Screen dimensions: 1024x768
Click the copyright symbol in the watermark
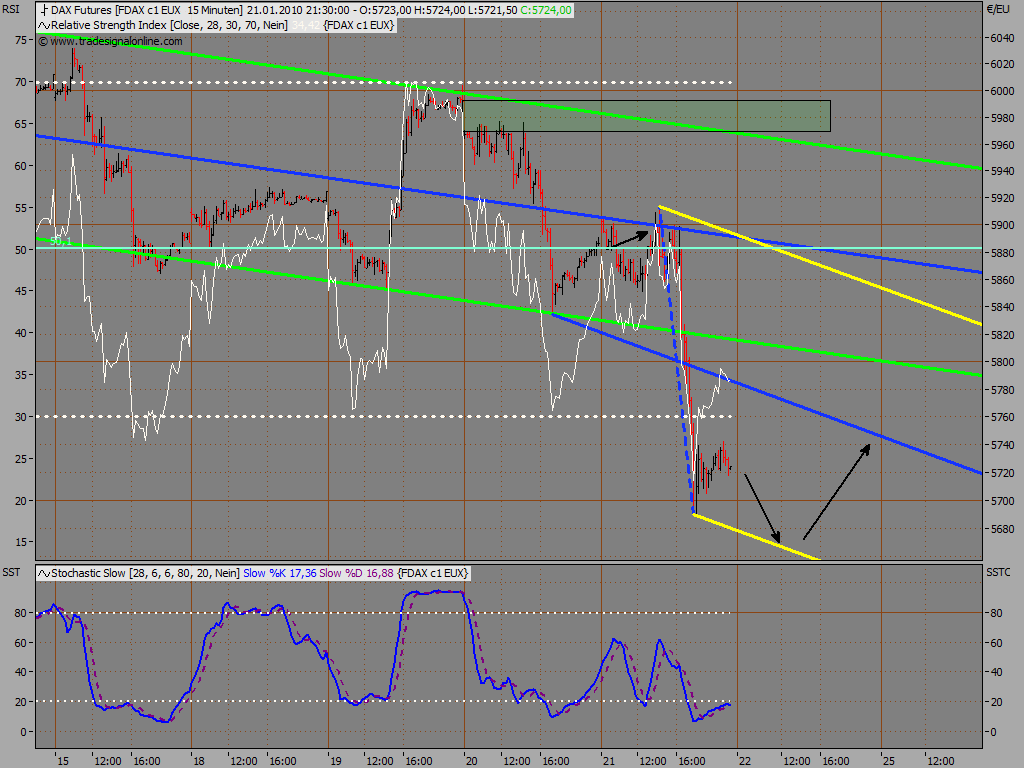pos(43,42)
